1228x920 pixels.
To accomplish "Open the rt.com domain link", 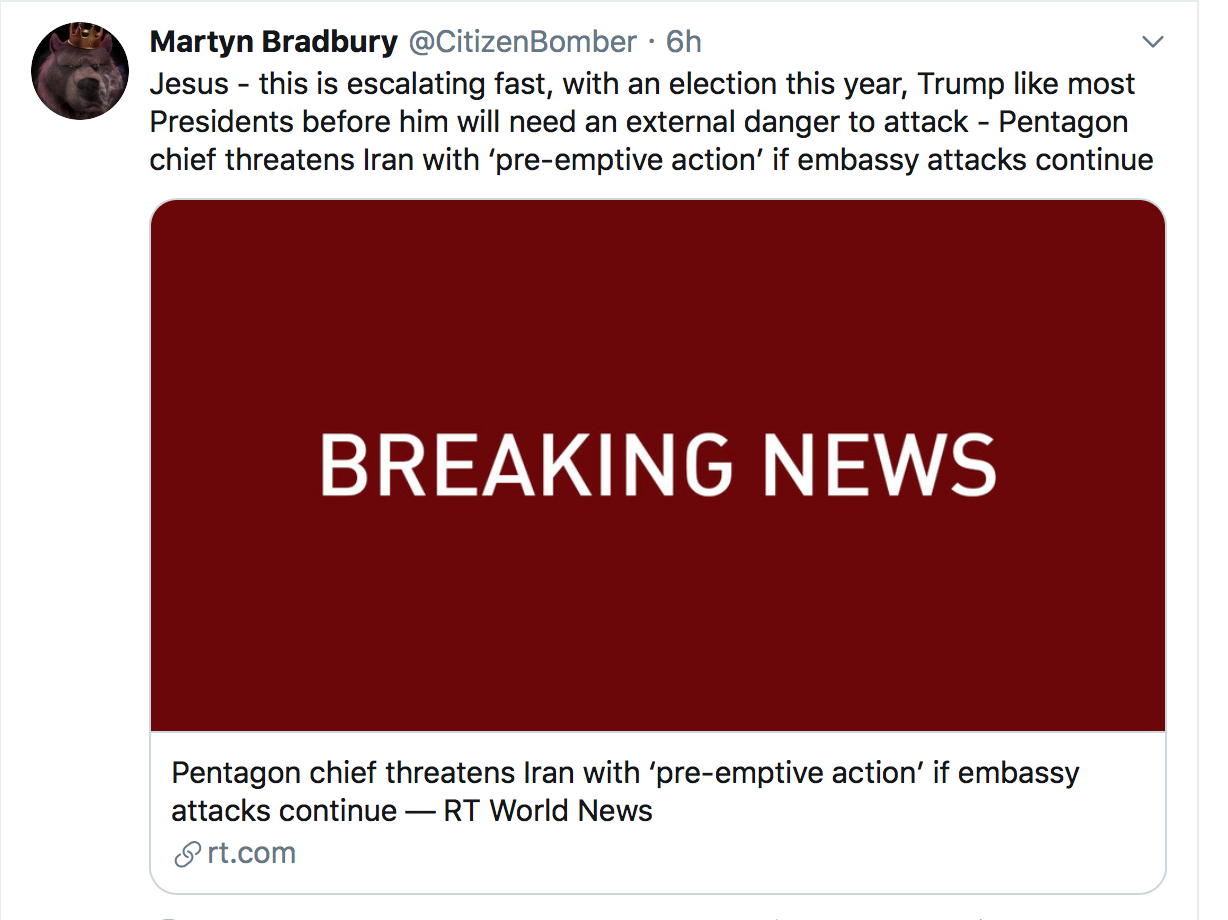I will pyautogui.click(x=251, y=854).
